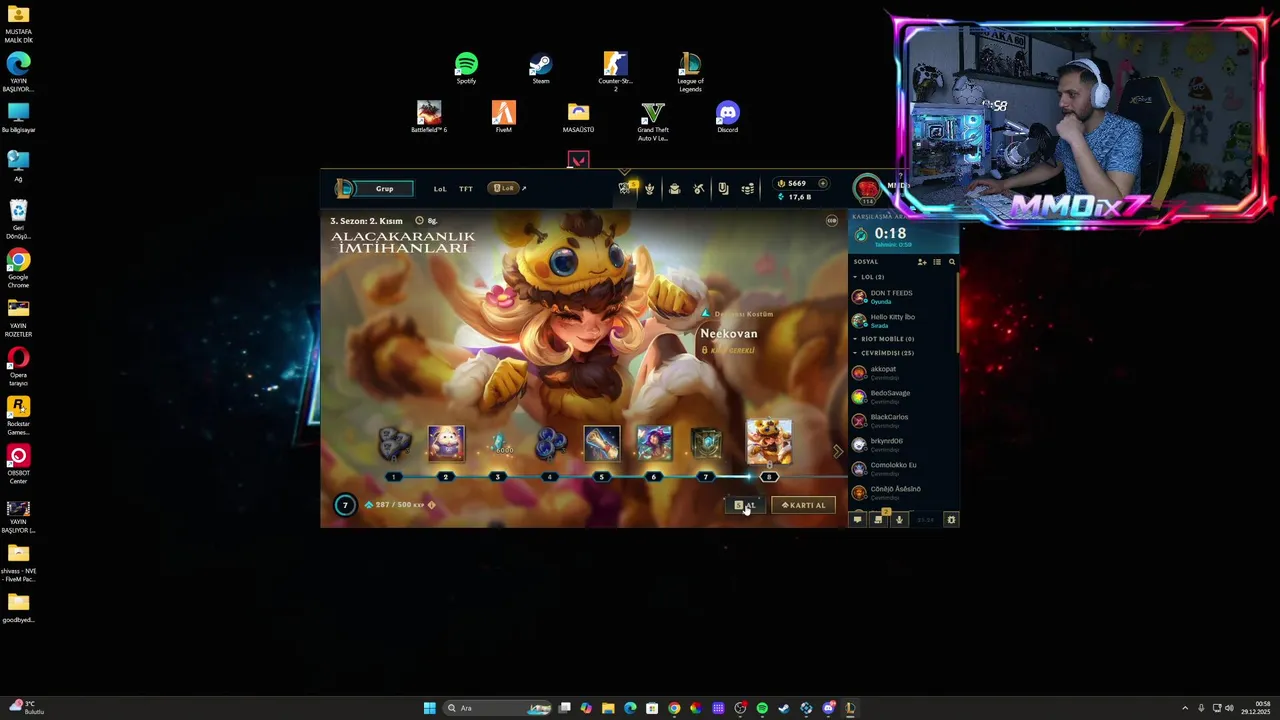Image resolution: width=1280 pixels, height=720 pixels.
Task: Open friend DON T FEEDS in list
Action: (903, 297)
